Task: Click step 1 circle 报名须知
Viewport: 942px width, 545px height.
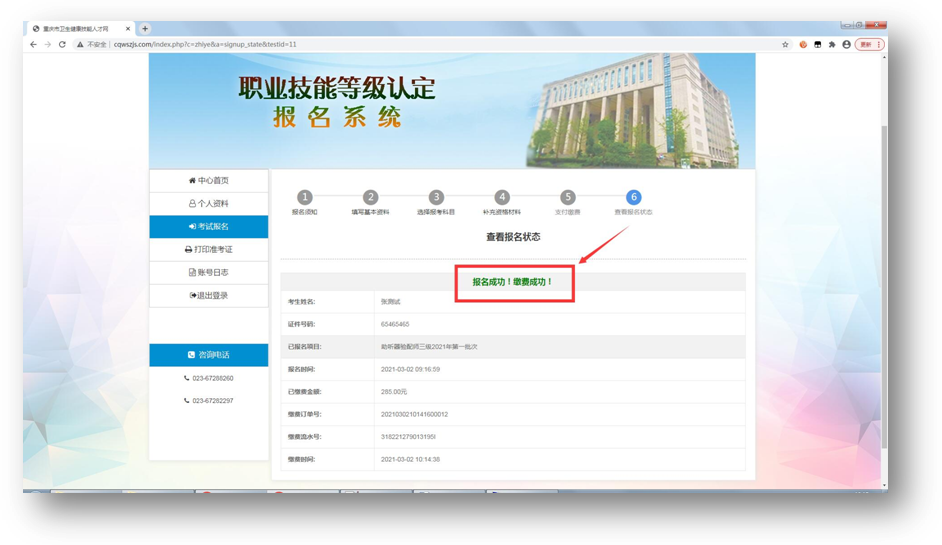Action: [305, 198]
